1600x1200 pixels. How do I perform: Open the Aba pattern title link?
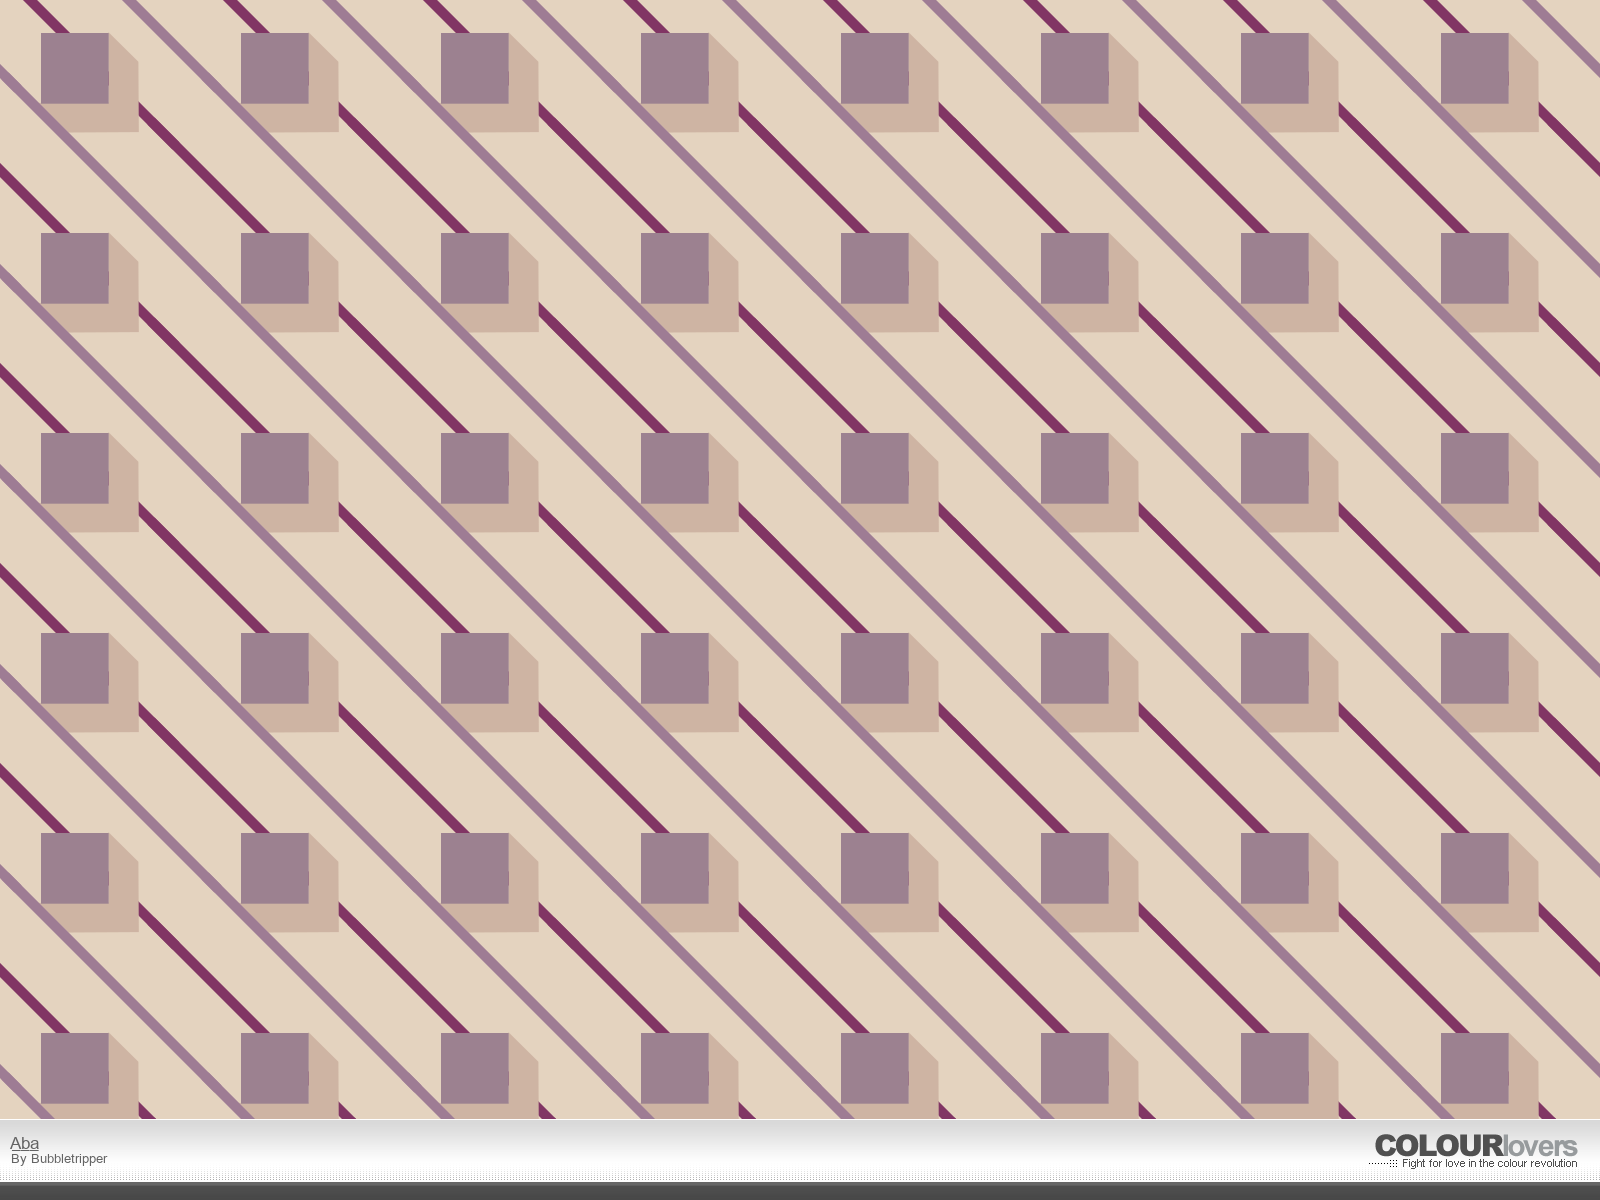(x=24, y=1143)
